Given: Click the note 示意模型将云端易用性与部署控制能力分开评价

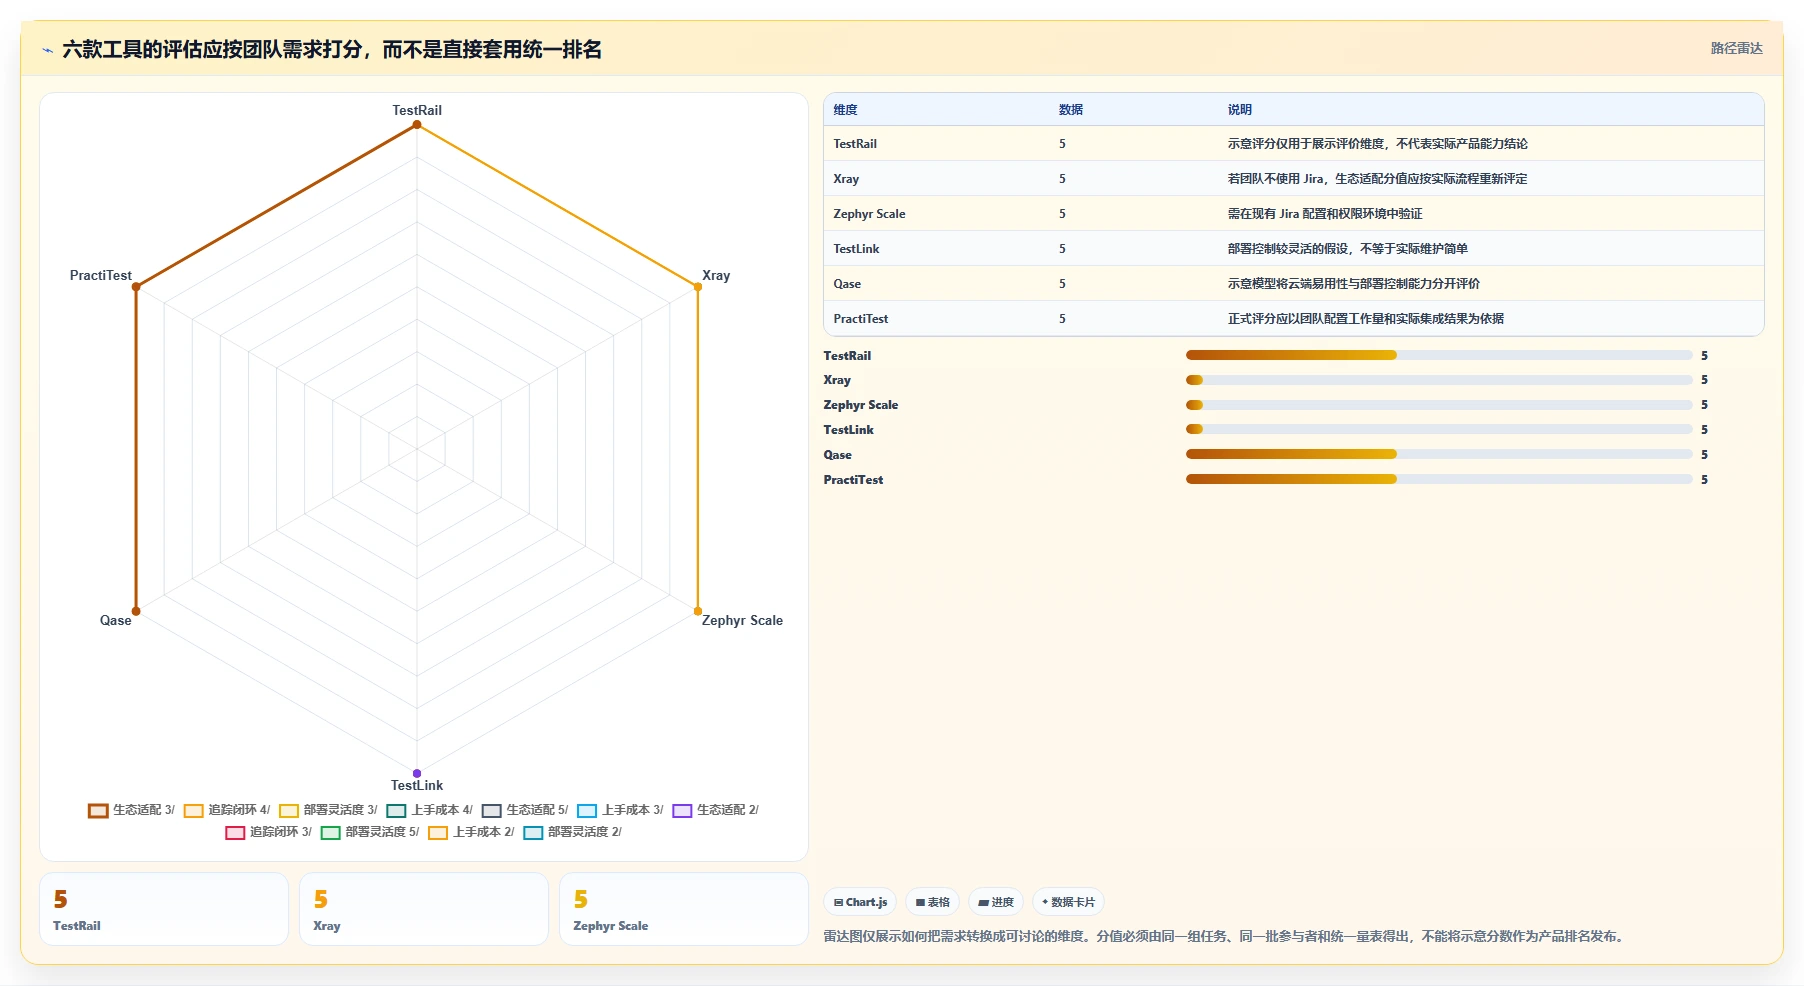Looking at the screenshot, I should pyautogui.click(x=1354, y=284).
